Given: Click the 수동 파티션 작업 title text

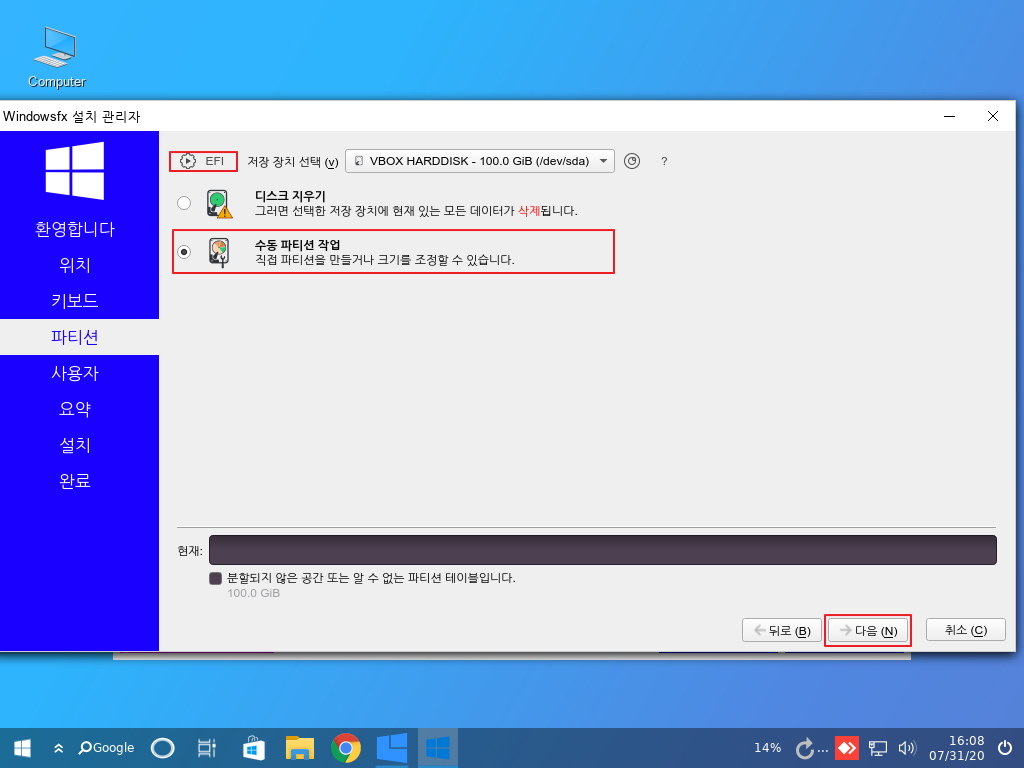Looking at the screenshot, I should click(x=297, y=245).
